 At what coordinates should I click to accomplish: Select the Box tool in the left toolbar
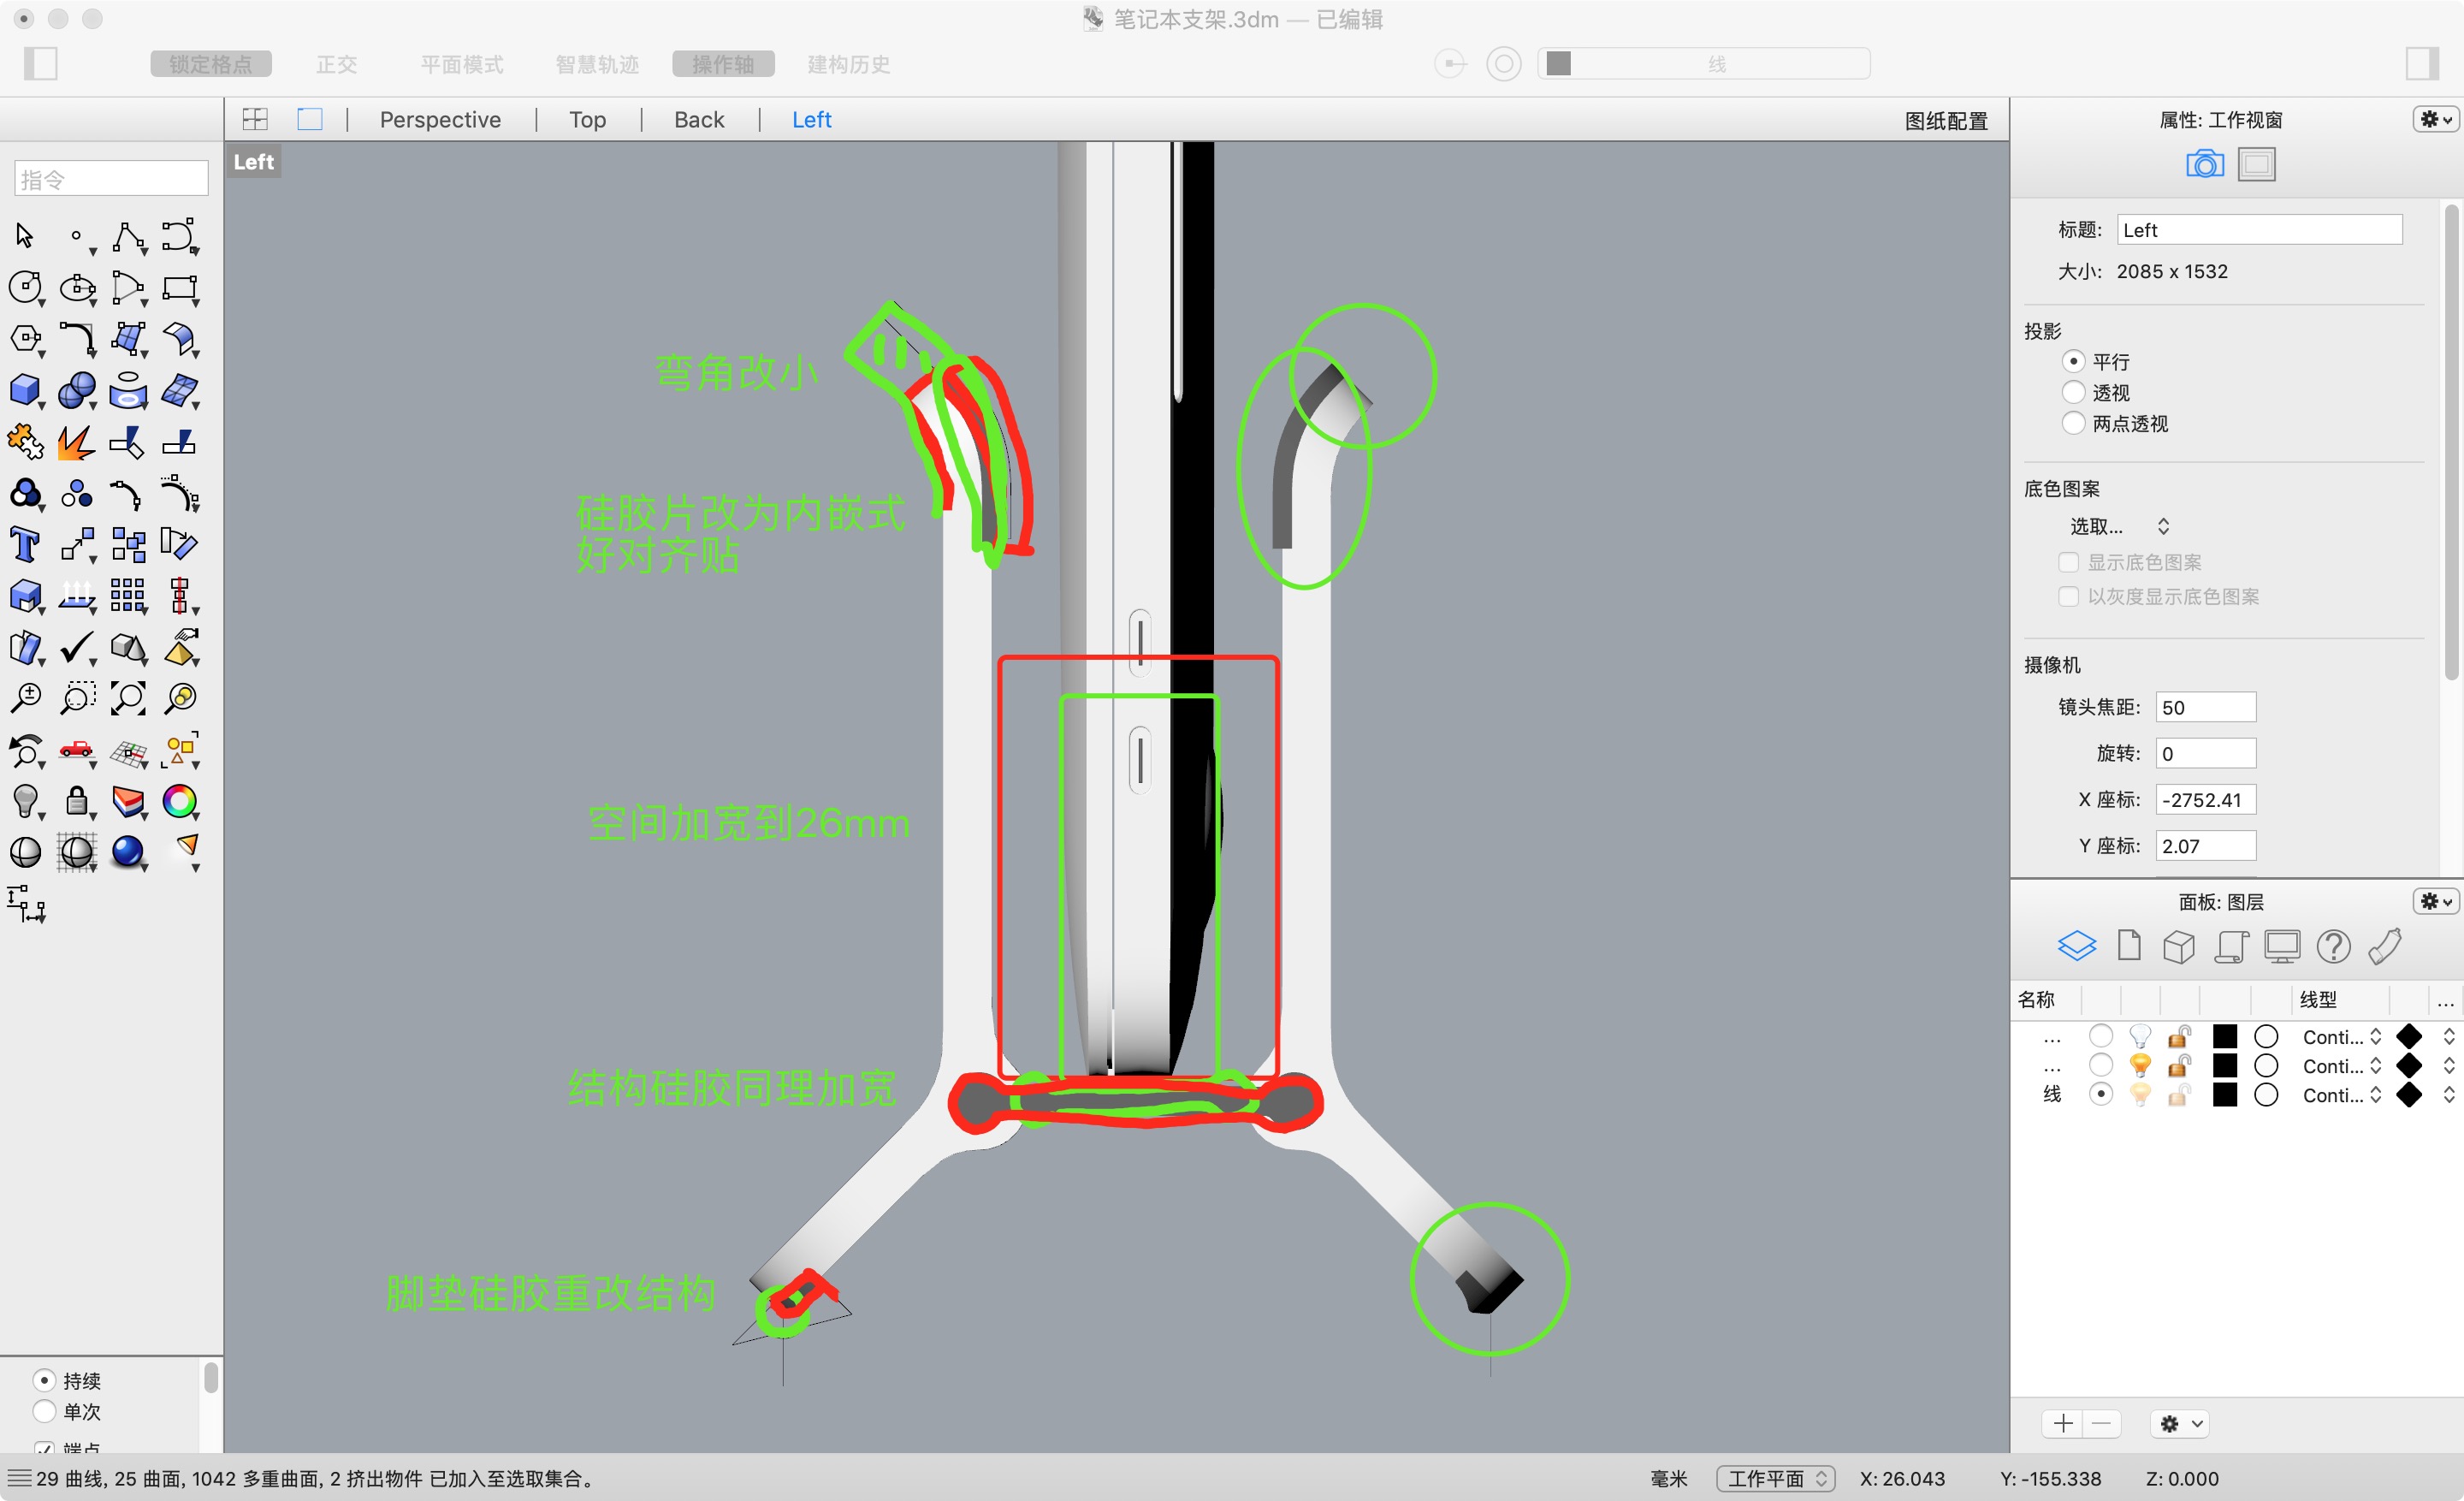(x=26, y=391)
